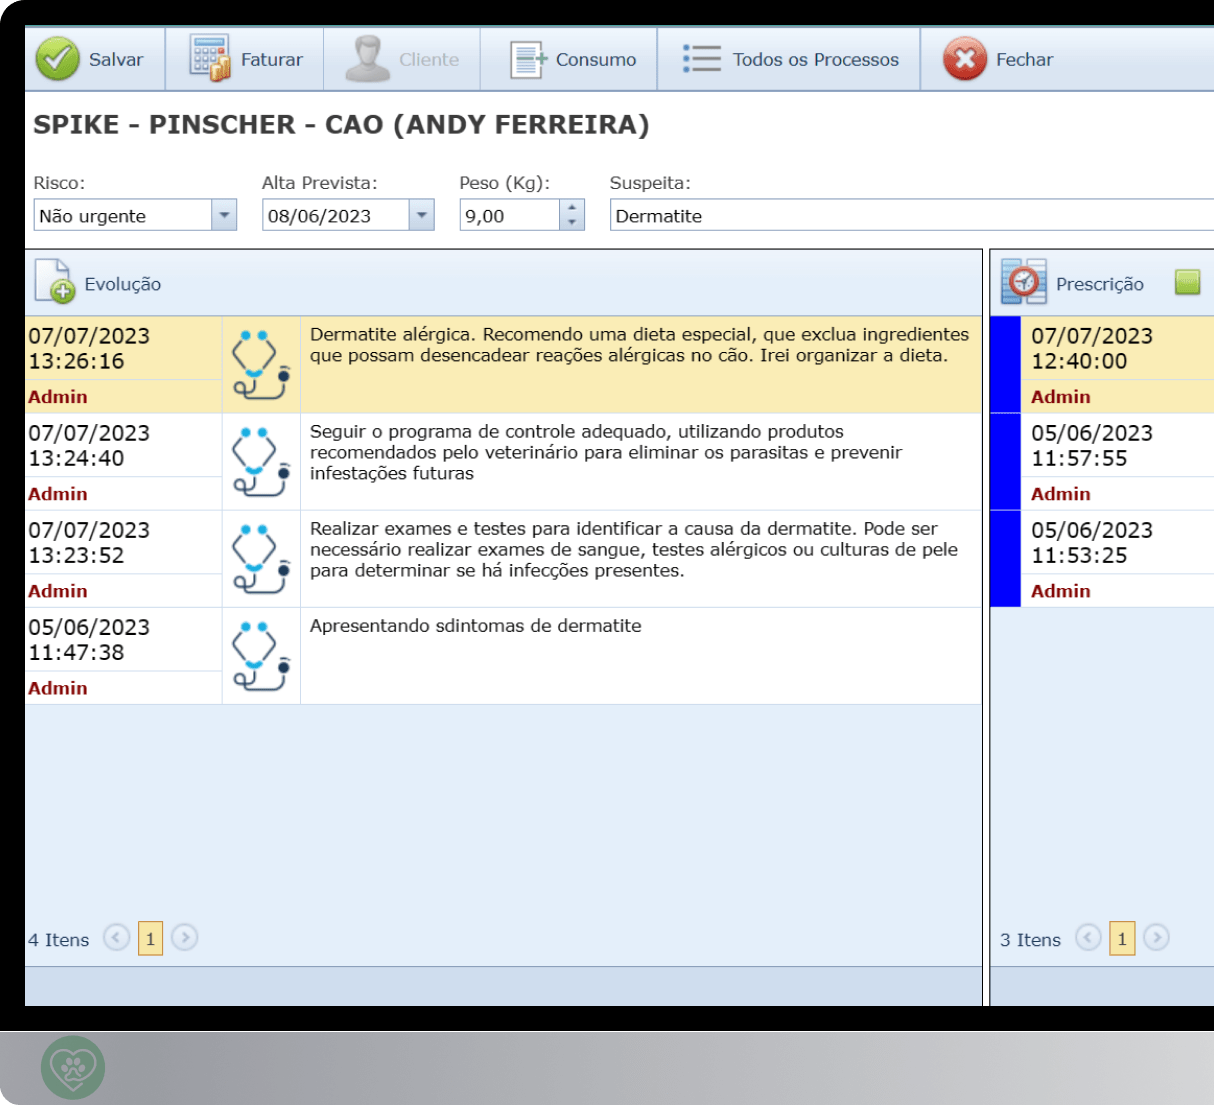Click the red X Fechar icon
1214x1105 pixels.
963,58
